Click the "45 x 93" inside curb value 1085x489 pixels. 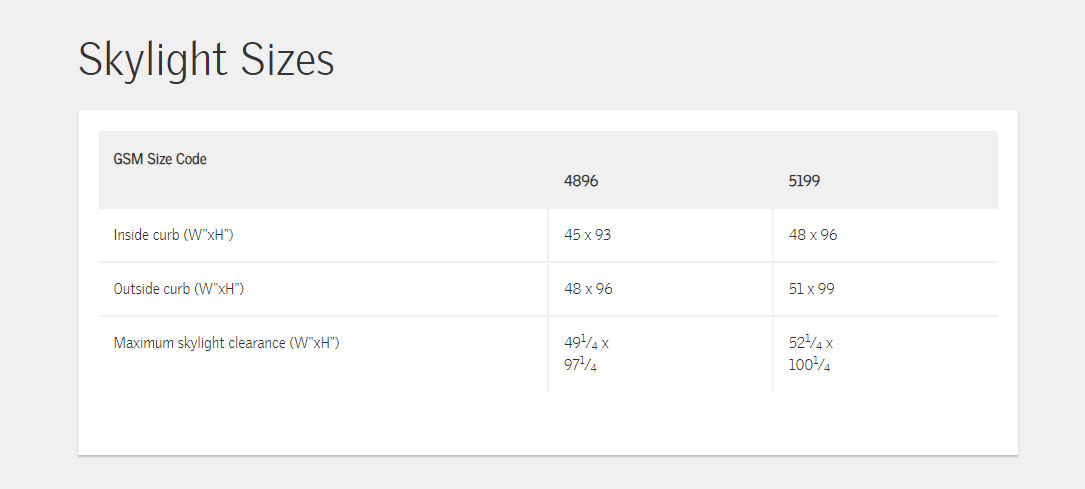(587, 235)
